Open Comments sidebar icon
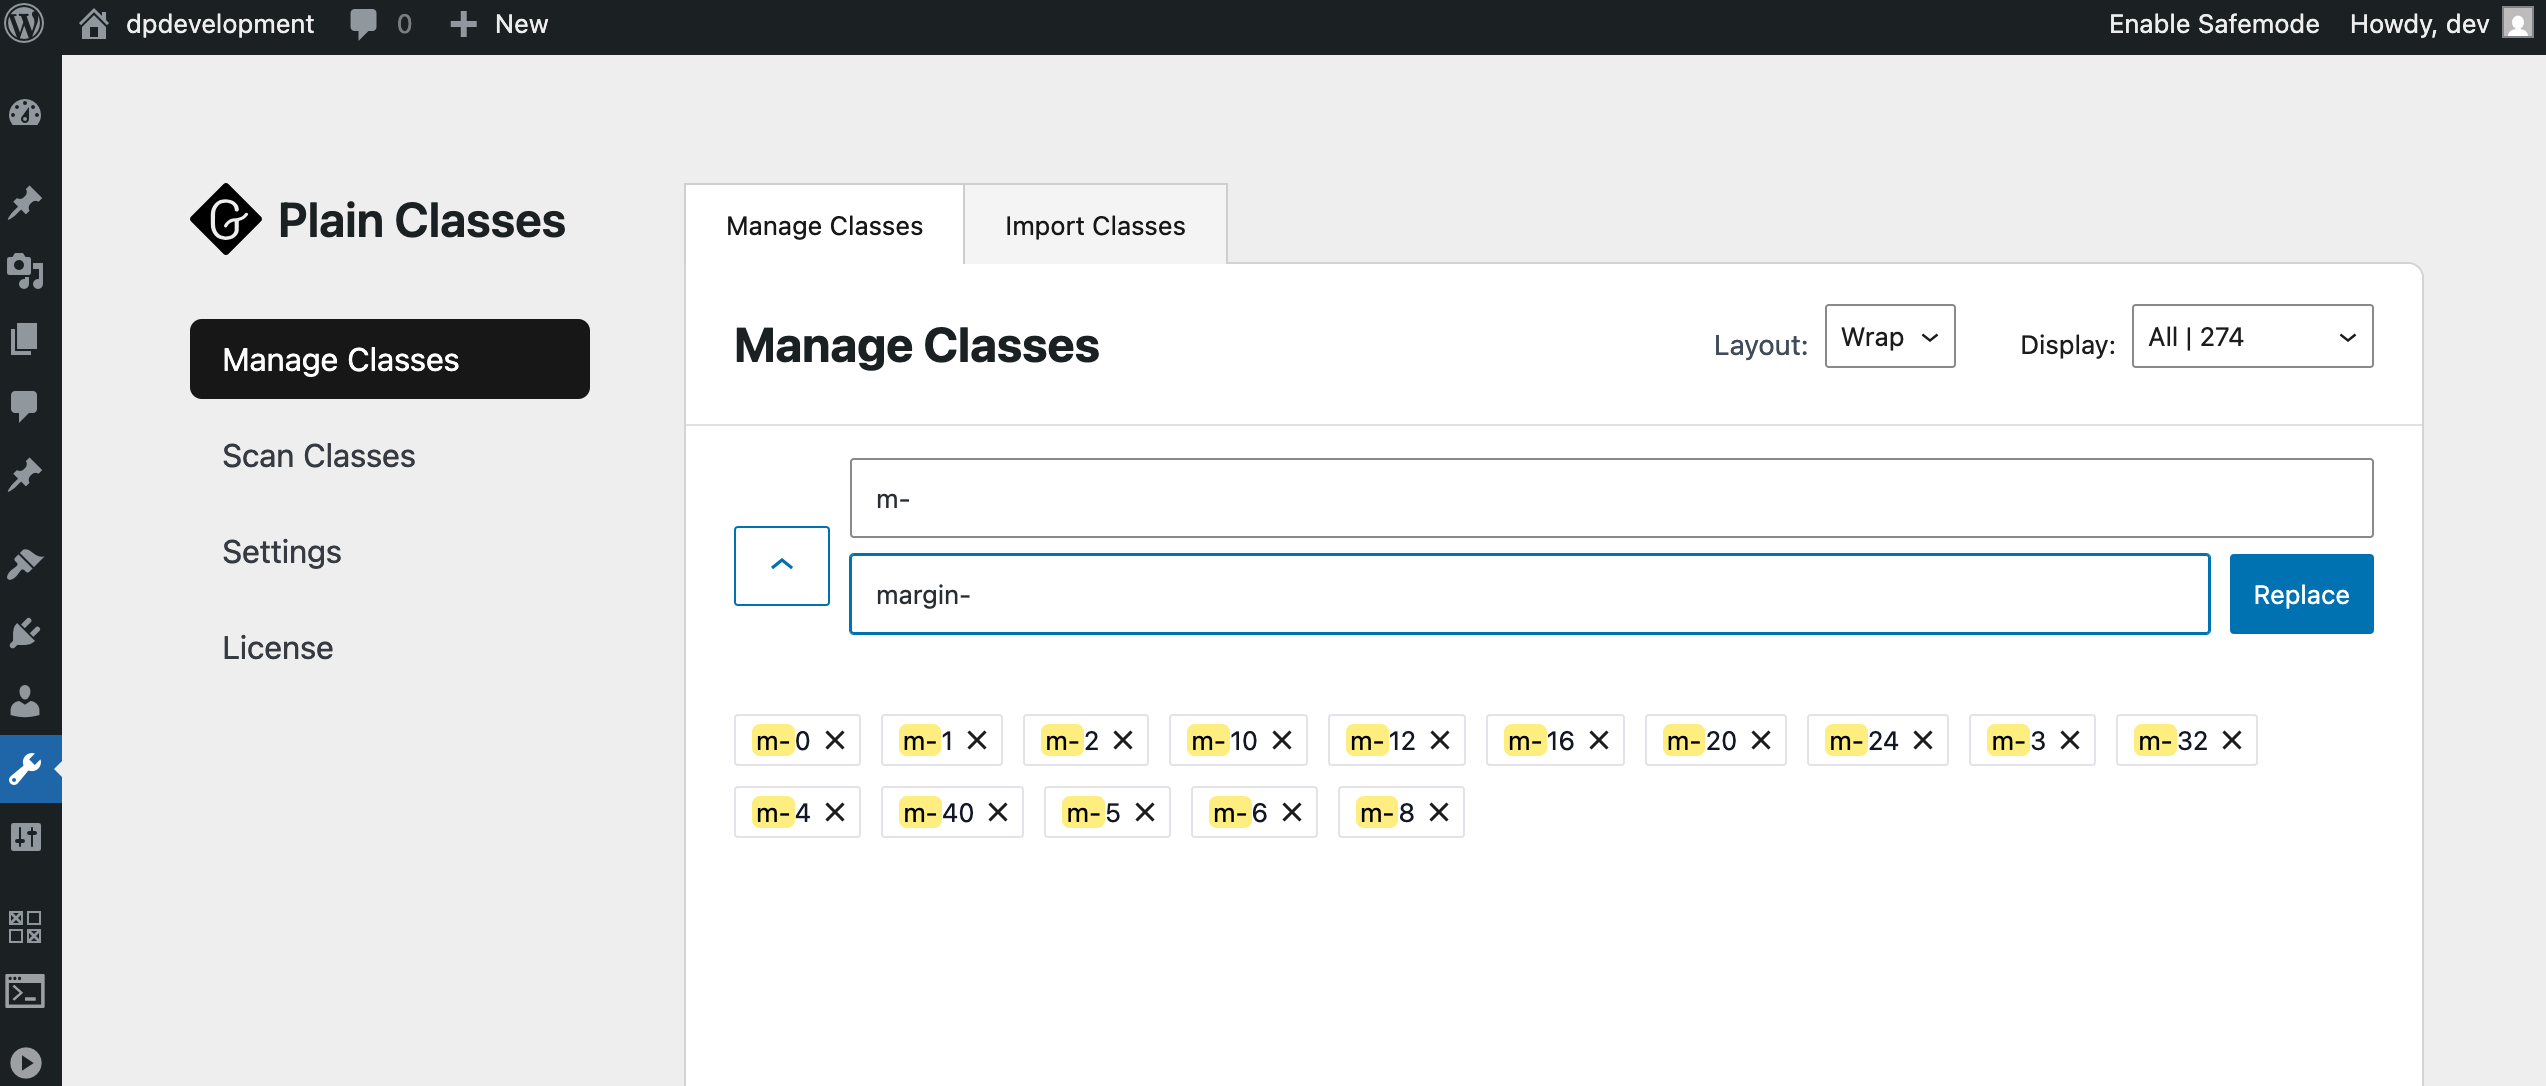 click(x=25, y=405)
